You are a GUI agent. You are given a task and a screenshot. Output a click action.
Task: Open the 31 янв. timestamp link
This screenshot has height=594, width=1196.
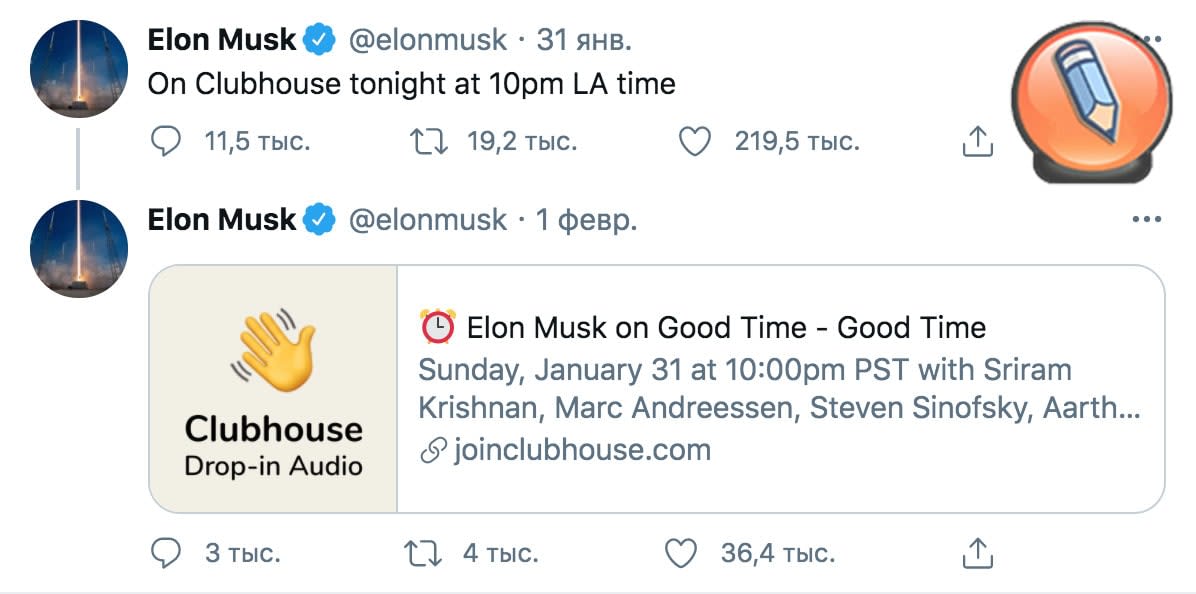pyautogui.click(x=585, y=40)
